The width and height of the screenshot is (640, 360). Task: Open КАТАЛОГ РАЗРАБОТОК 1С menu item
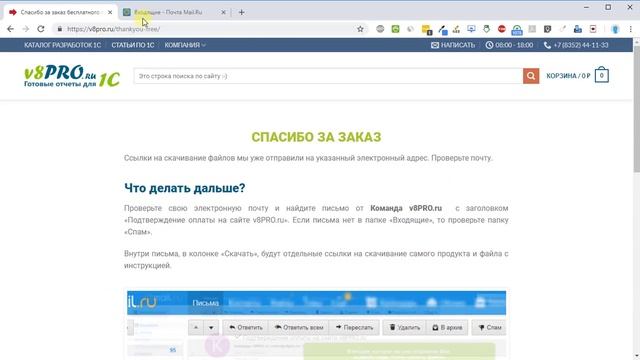62,45
